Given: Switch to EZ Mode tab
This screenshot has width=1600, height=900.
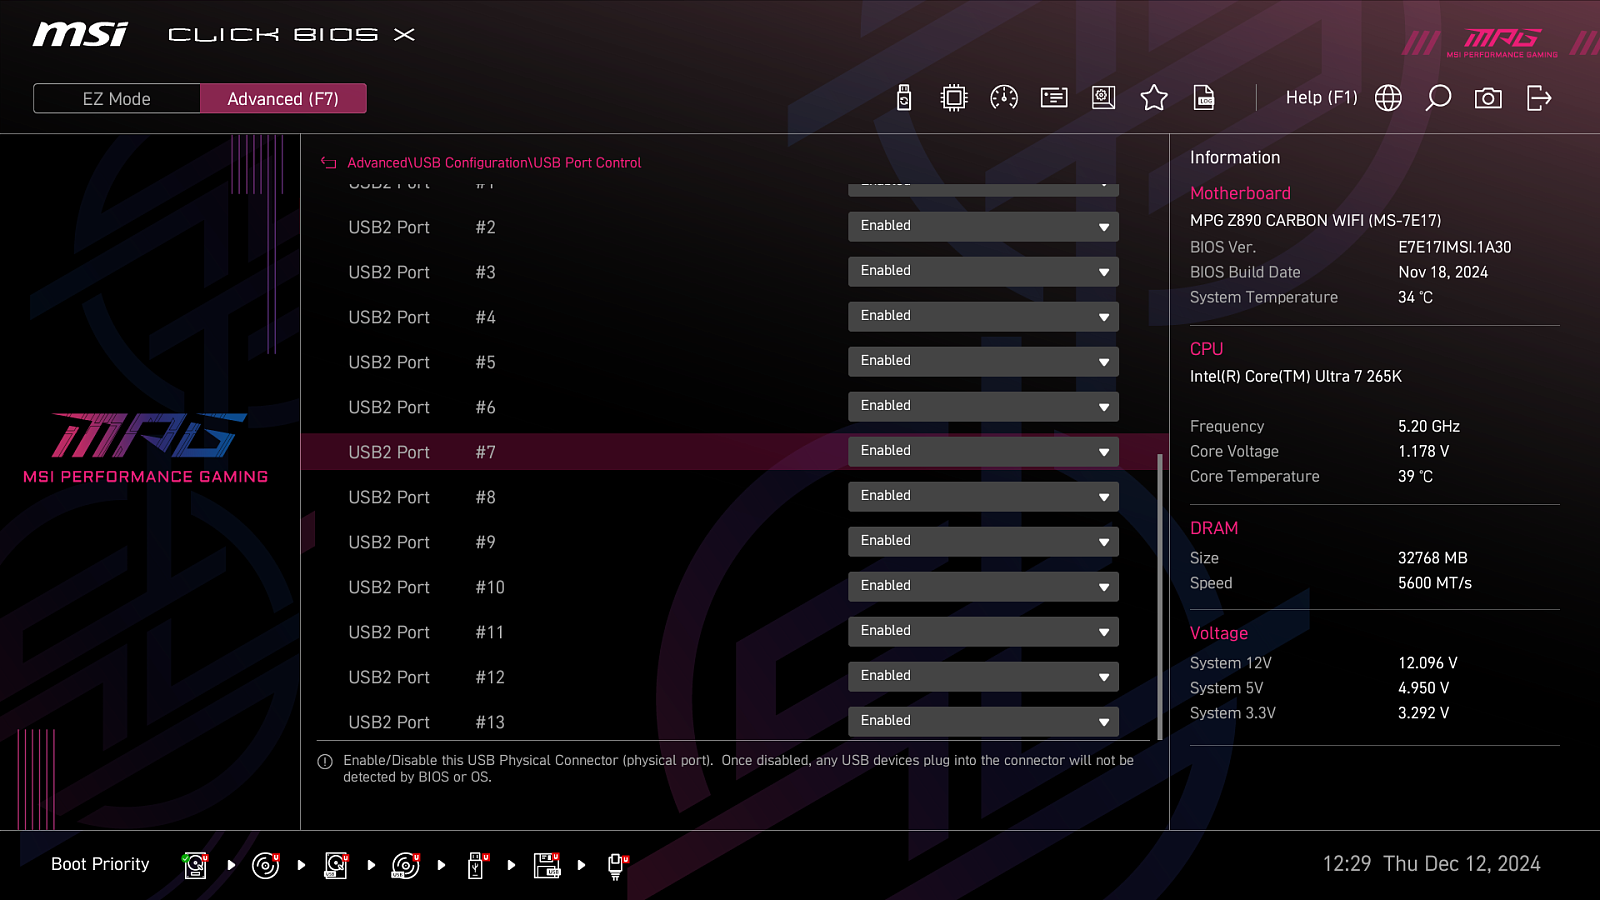Looking at the screenshot, I should click(117, 99).
